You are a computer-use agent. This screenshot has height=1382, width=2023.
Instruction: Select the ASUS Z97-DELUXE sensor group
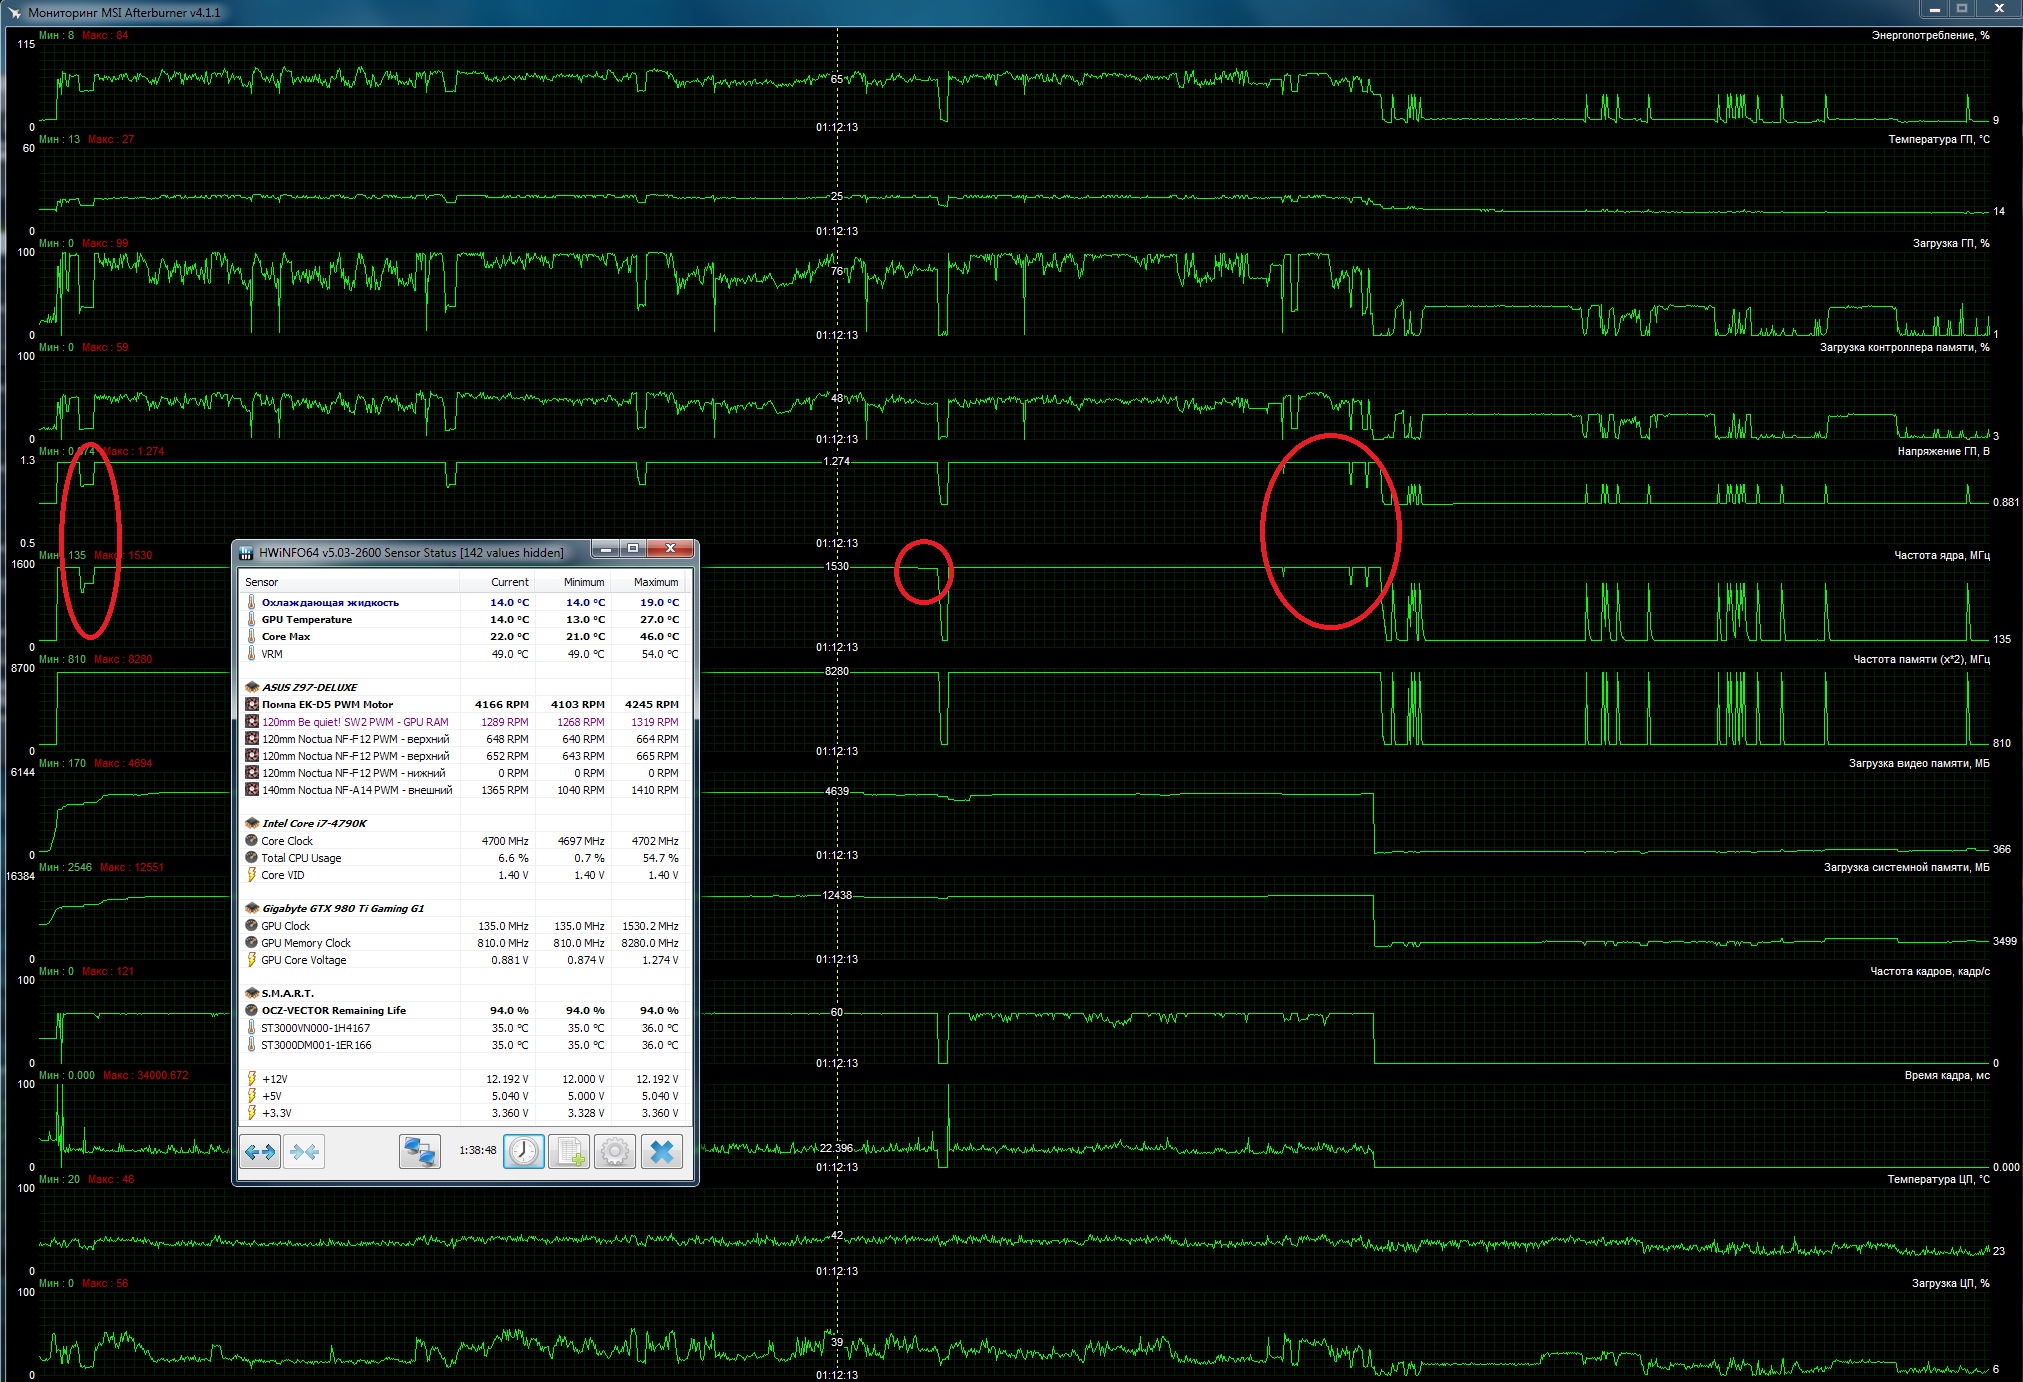point(309,687)
